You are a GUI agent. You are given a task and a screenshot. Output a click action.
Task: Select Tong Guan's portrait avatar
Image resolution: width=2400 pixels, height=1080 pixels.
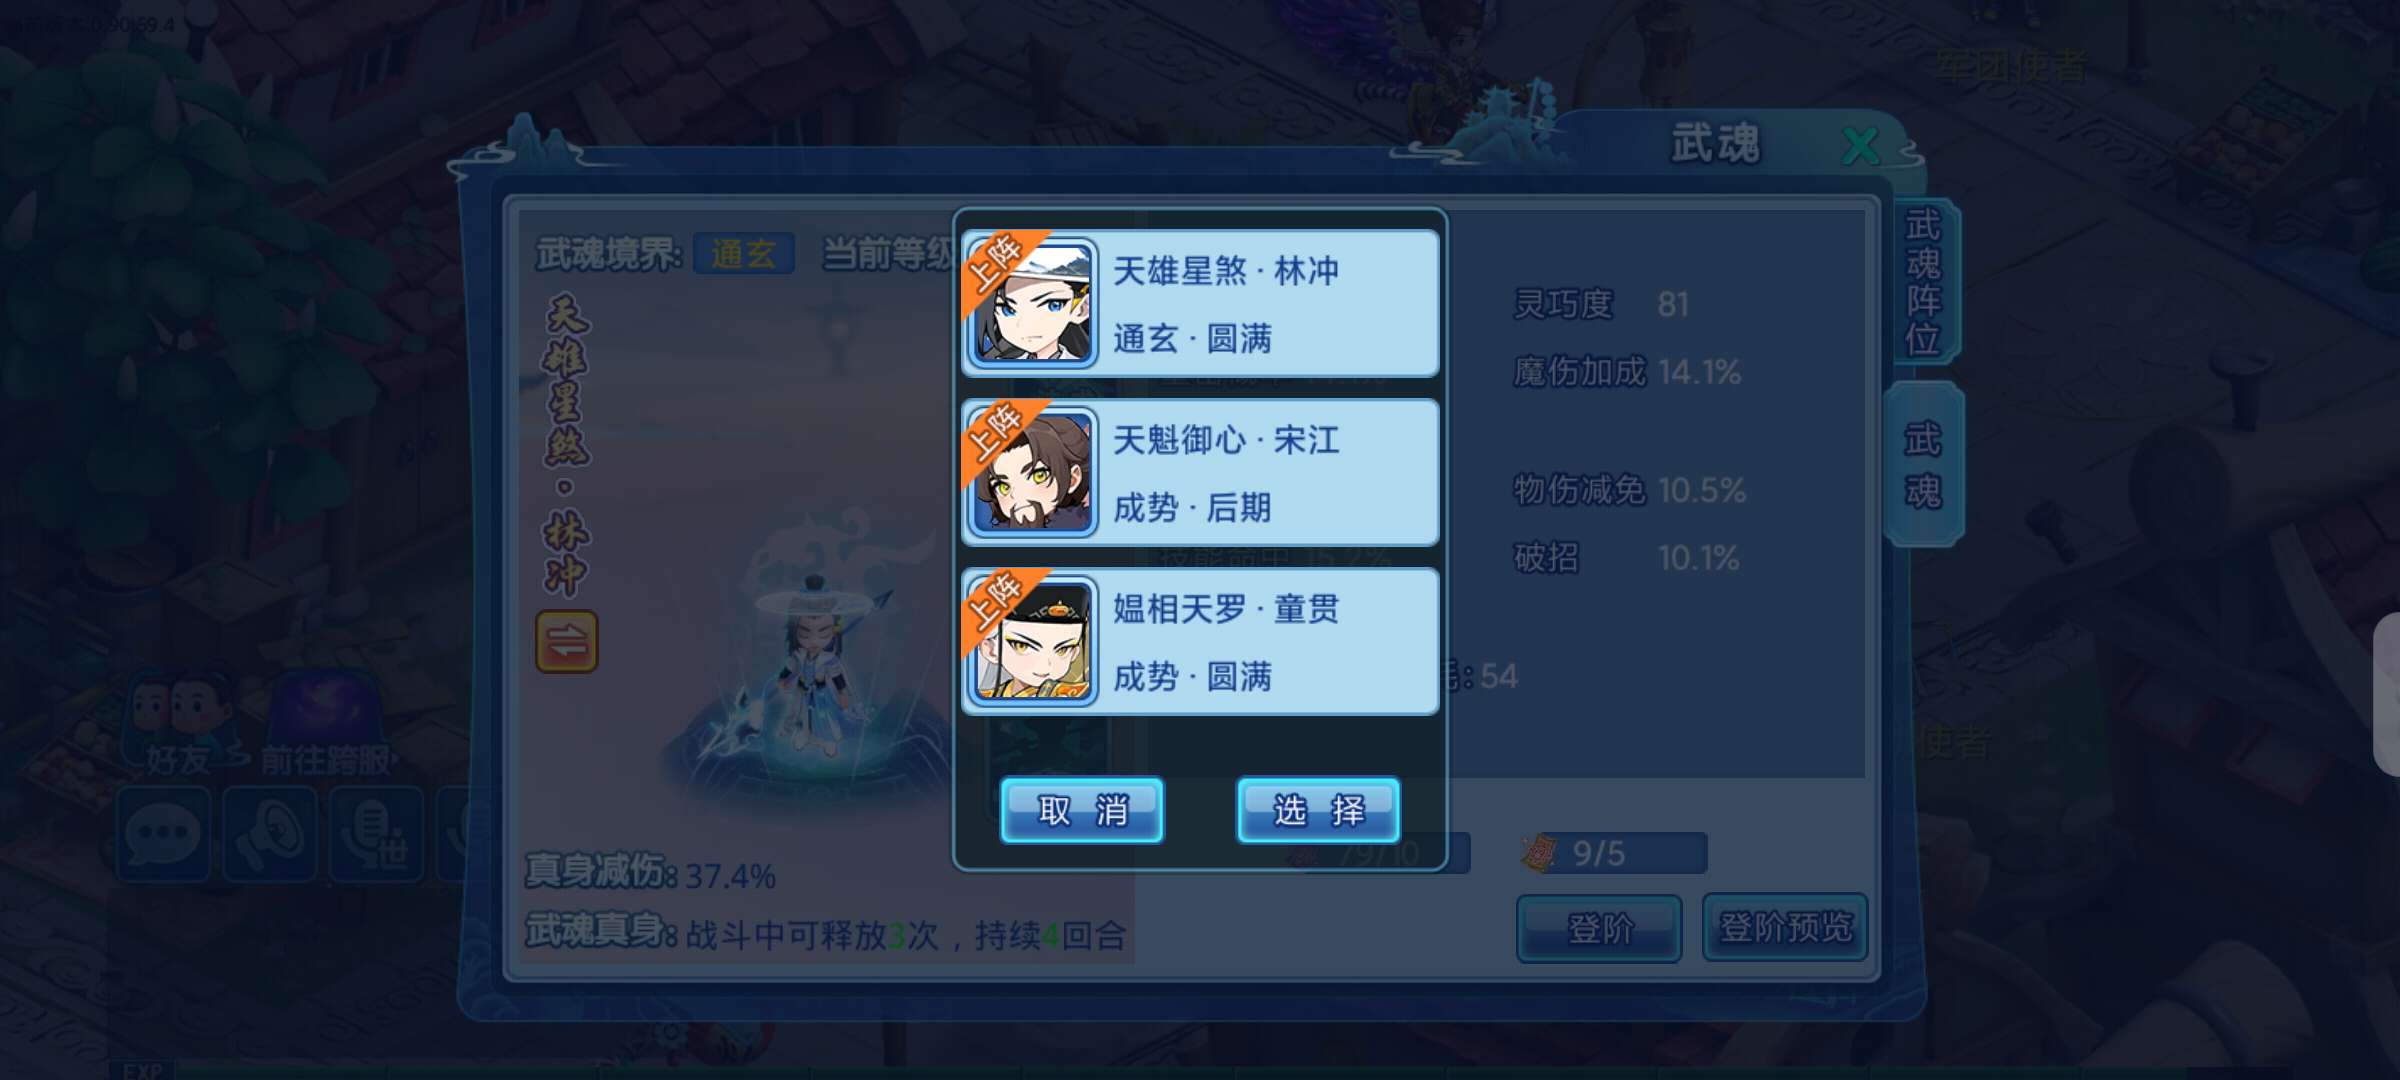(1033, 642)
